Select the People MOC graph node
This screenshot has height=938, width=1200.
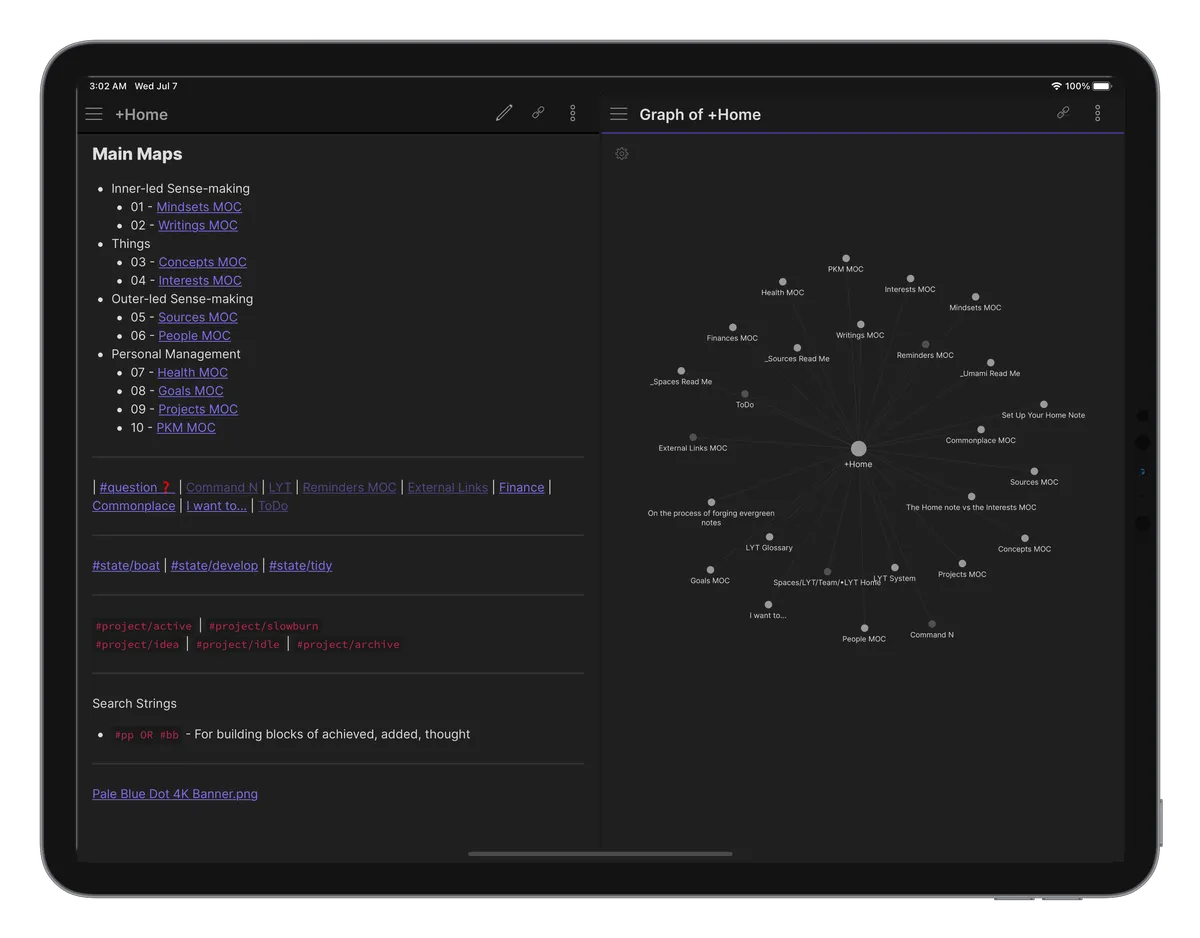[865, 628]
